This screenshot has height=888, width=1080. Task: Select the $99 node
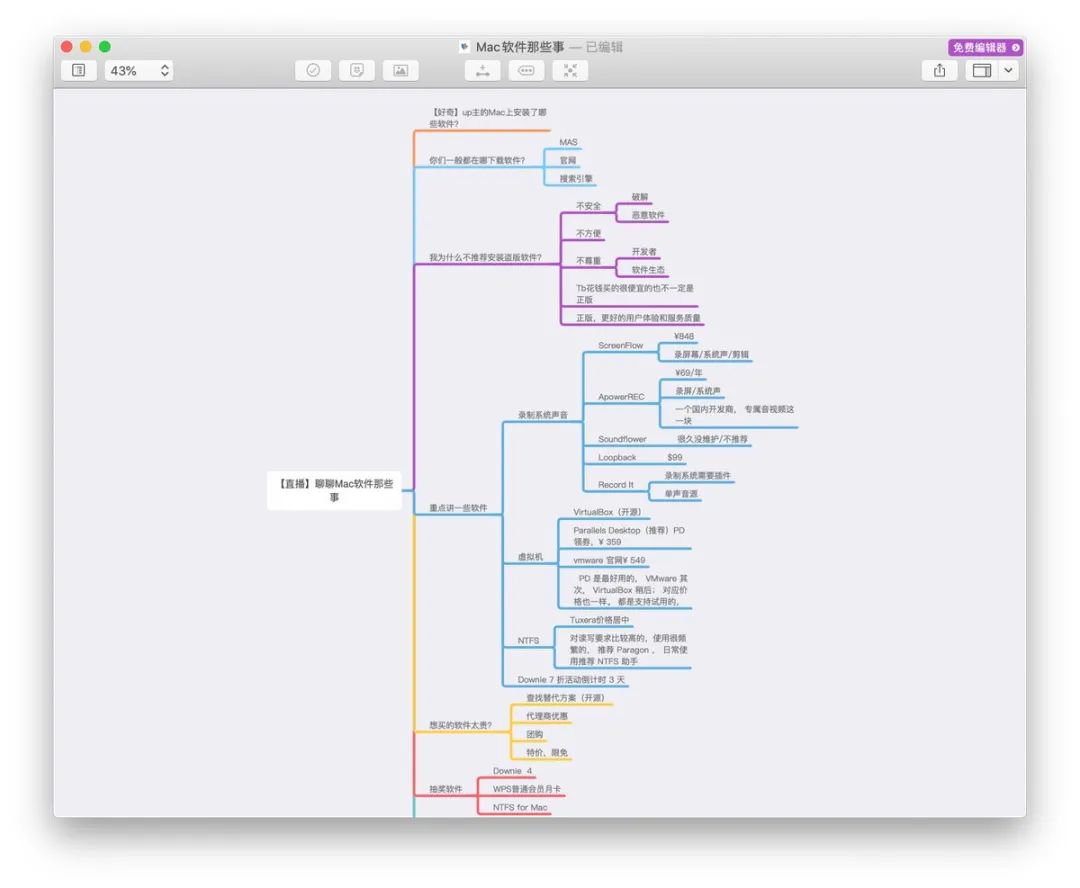pyautogui.click(x=675, y=457)
